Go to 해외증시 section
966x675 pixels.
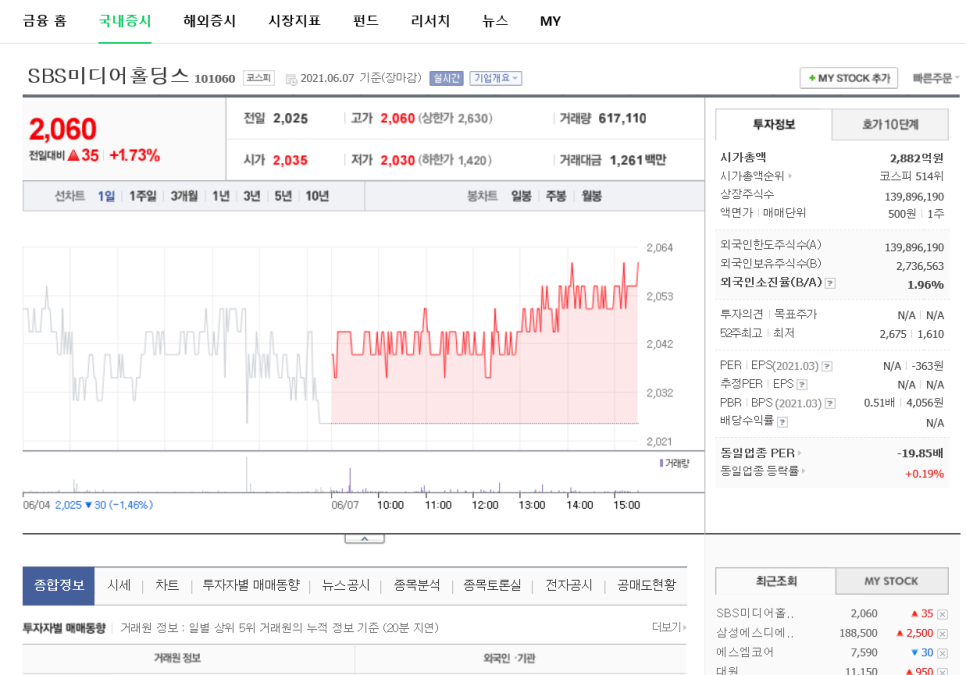point(209,21)
